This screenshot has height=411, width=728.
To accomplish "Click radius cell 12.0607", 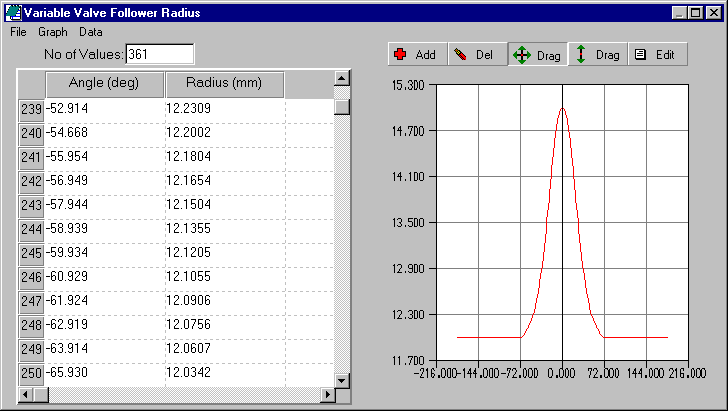I will coord(225,350).
